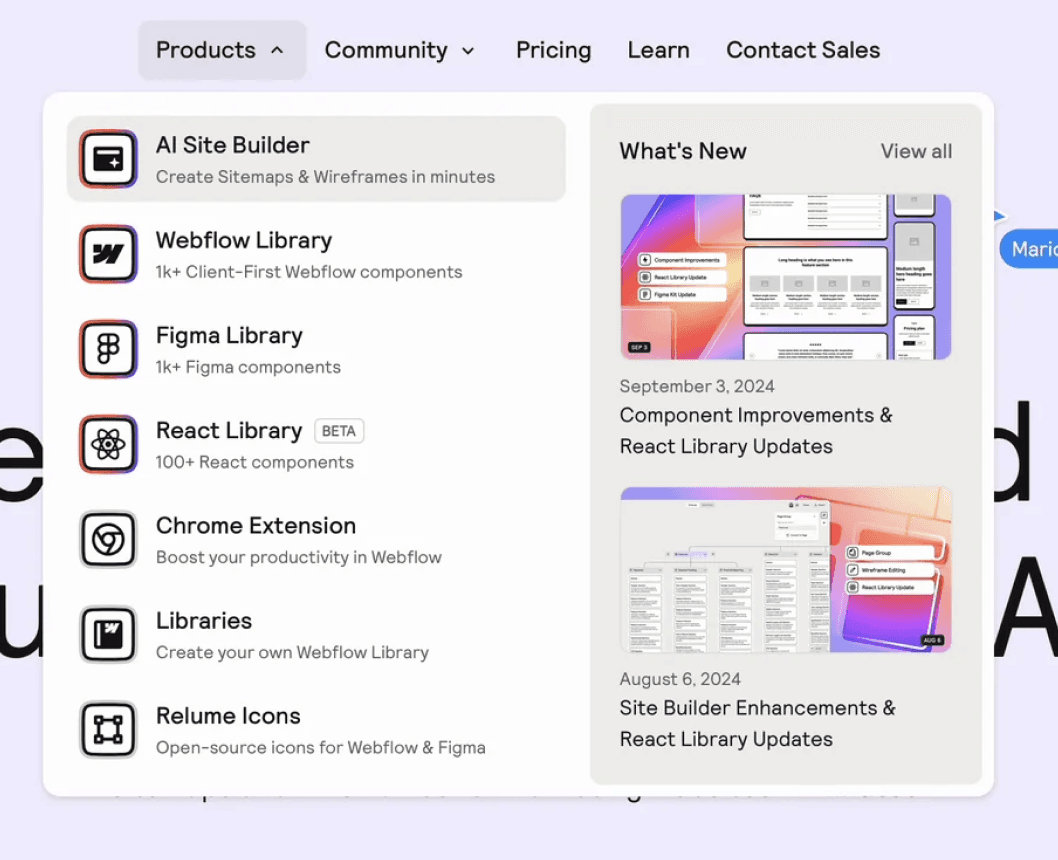The image size is (1058, 860).
Task: Click '100+ React components' description
Action: point(254,462)
